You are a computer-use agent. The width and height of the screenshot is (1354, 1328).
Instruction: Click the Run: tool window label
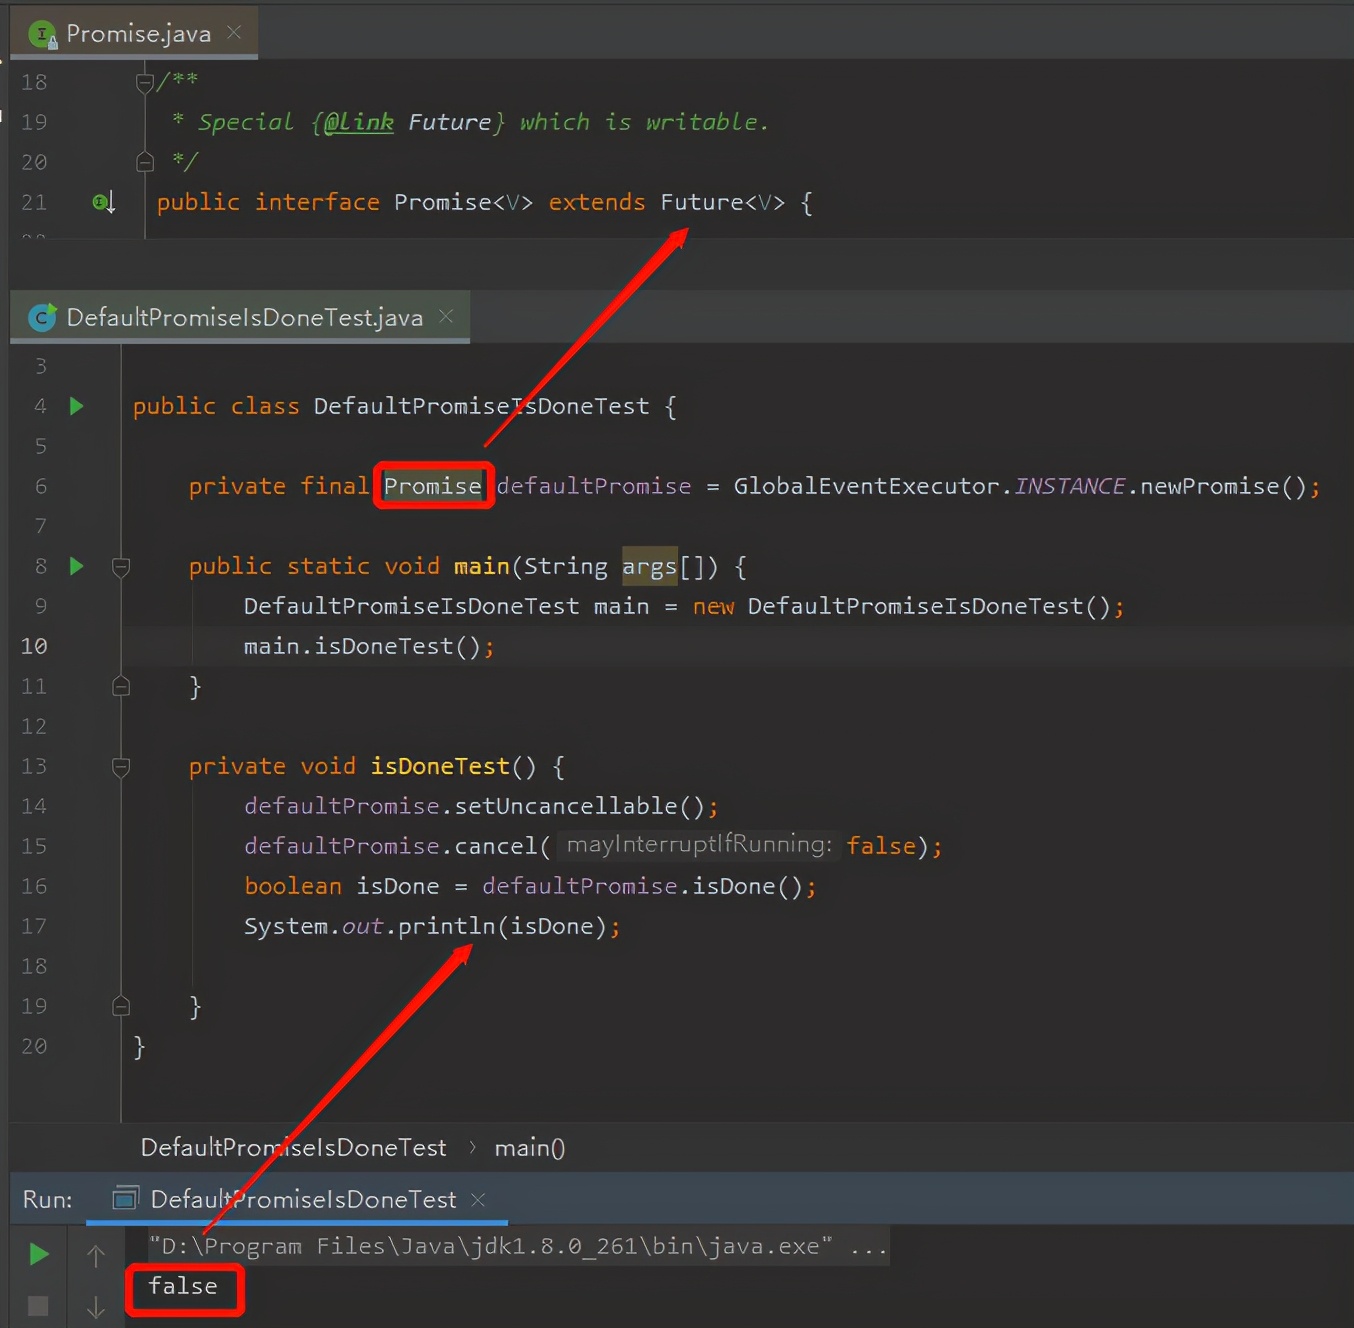[x=48, y=1199]
